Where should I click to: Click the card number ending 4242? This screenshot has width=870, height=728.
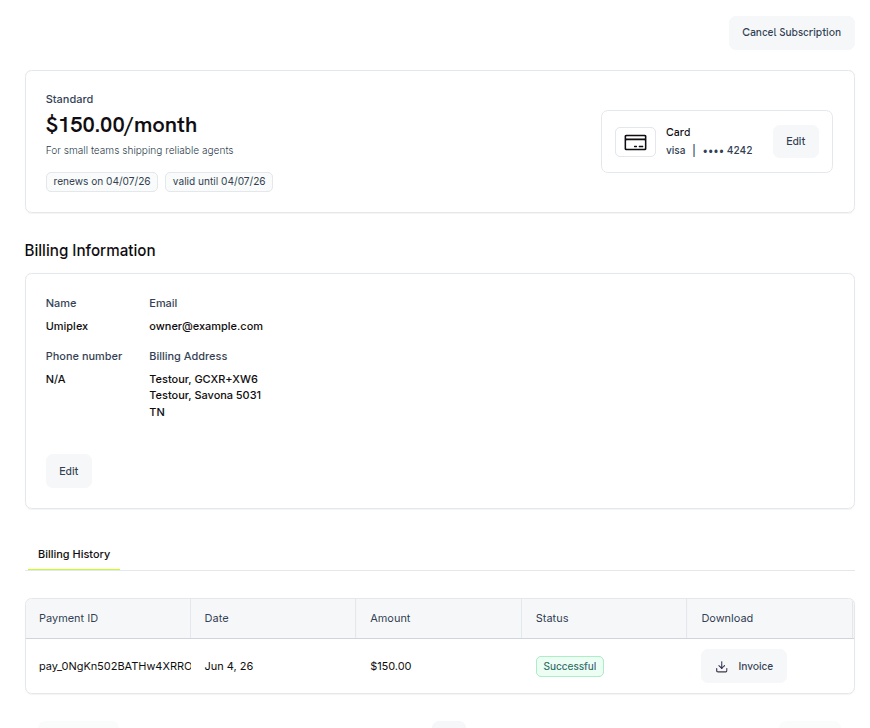coord(727,150)
